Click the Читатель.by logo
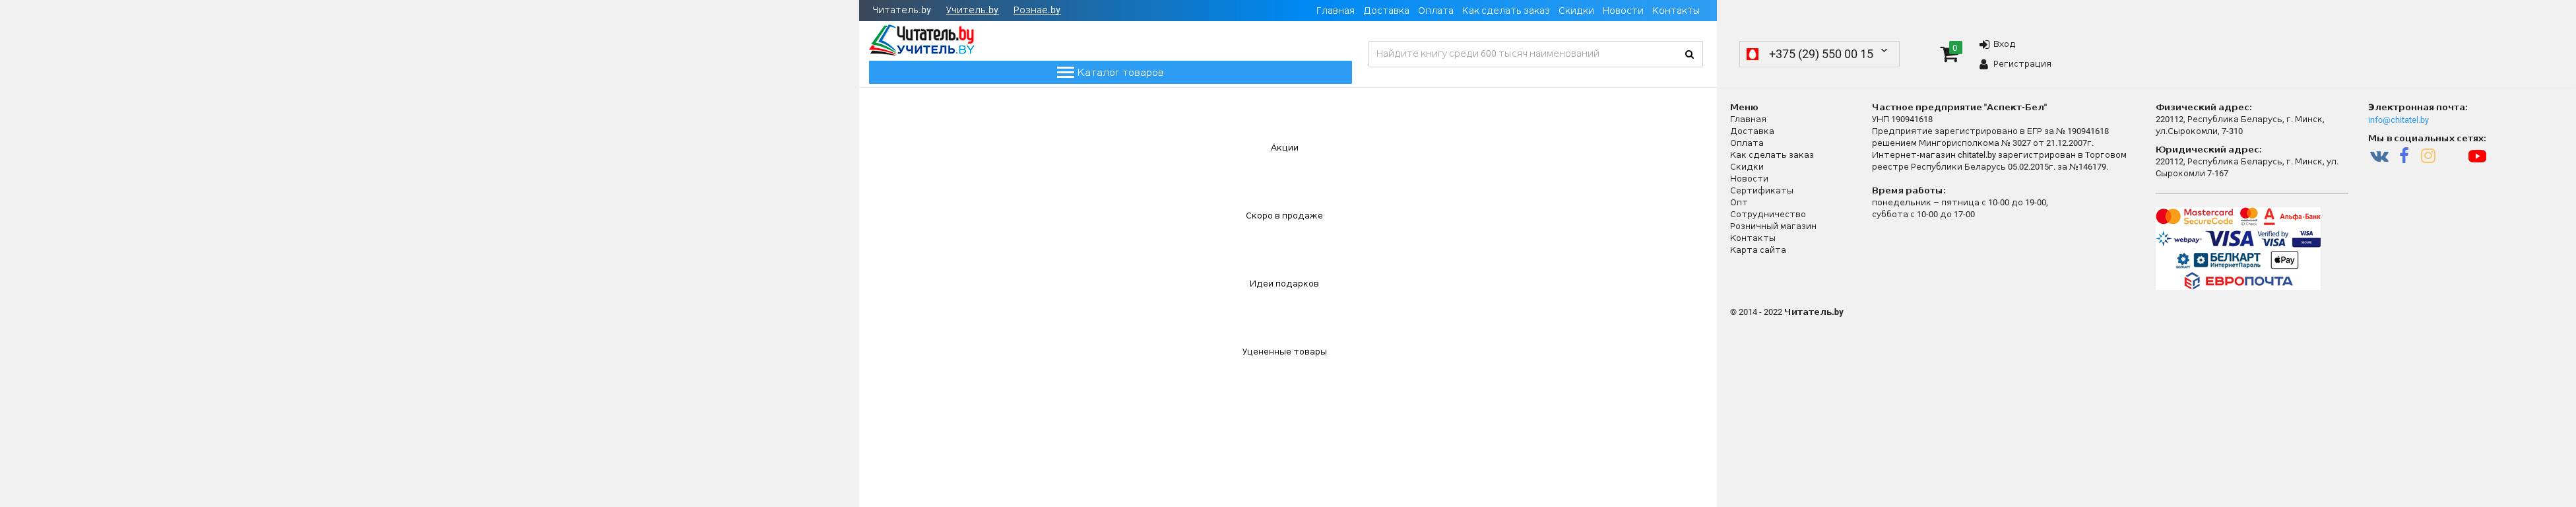 [x=922, y=40]
